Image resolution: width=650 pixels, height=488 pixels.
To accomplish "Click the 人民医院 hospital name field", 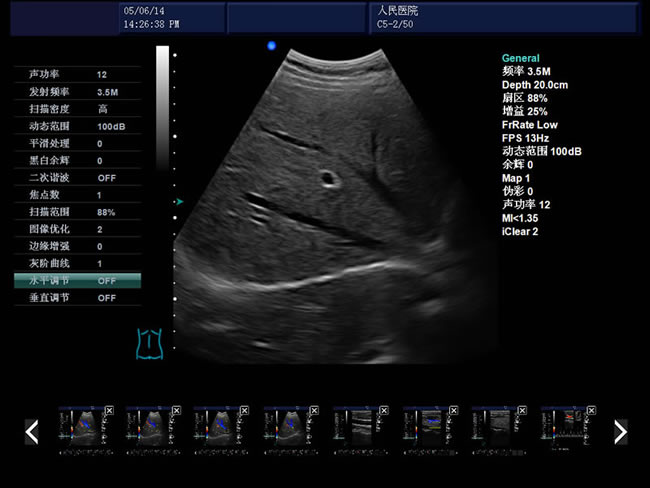I will (396, 10).
